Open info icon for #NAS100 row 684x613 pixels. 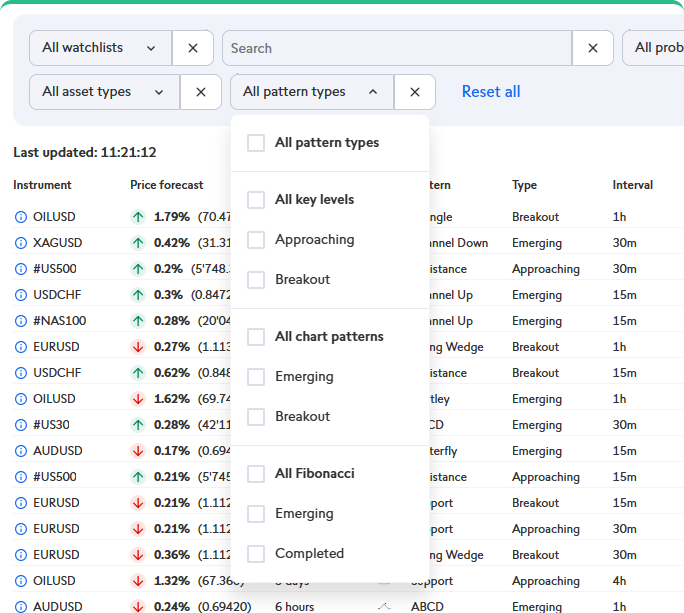21,321
